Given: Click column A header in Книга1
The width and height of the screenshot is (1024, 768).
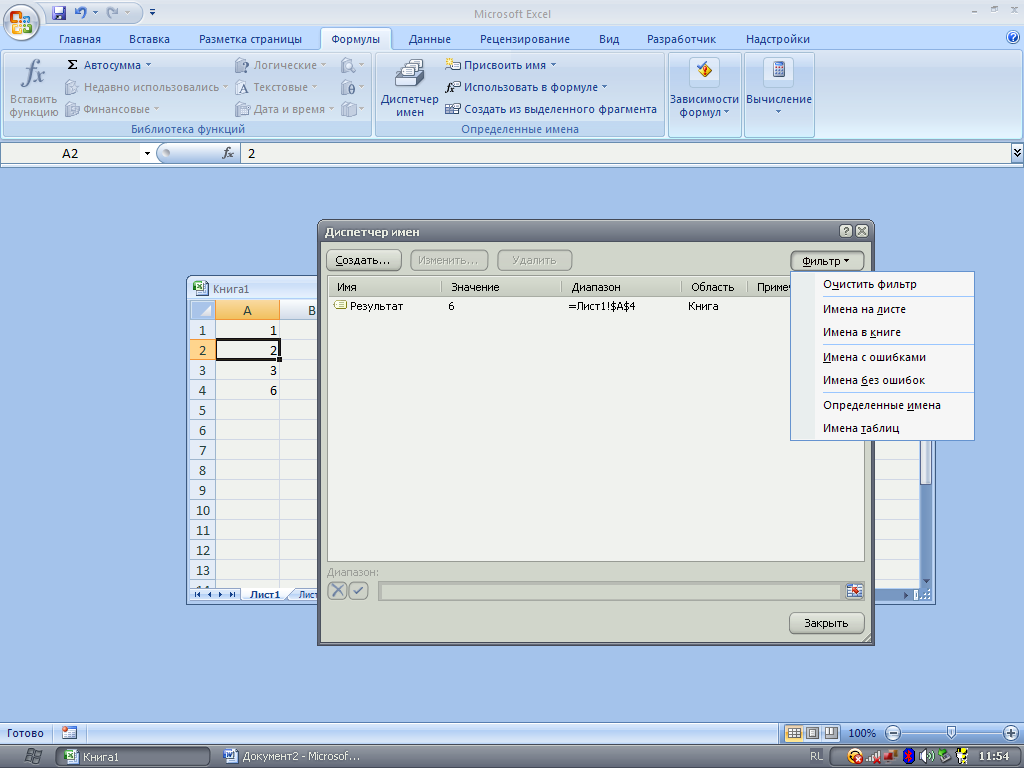Looking at the screenshot, I should tap(248, 310).
